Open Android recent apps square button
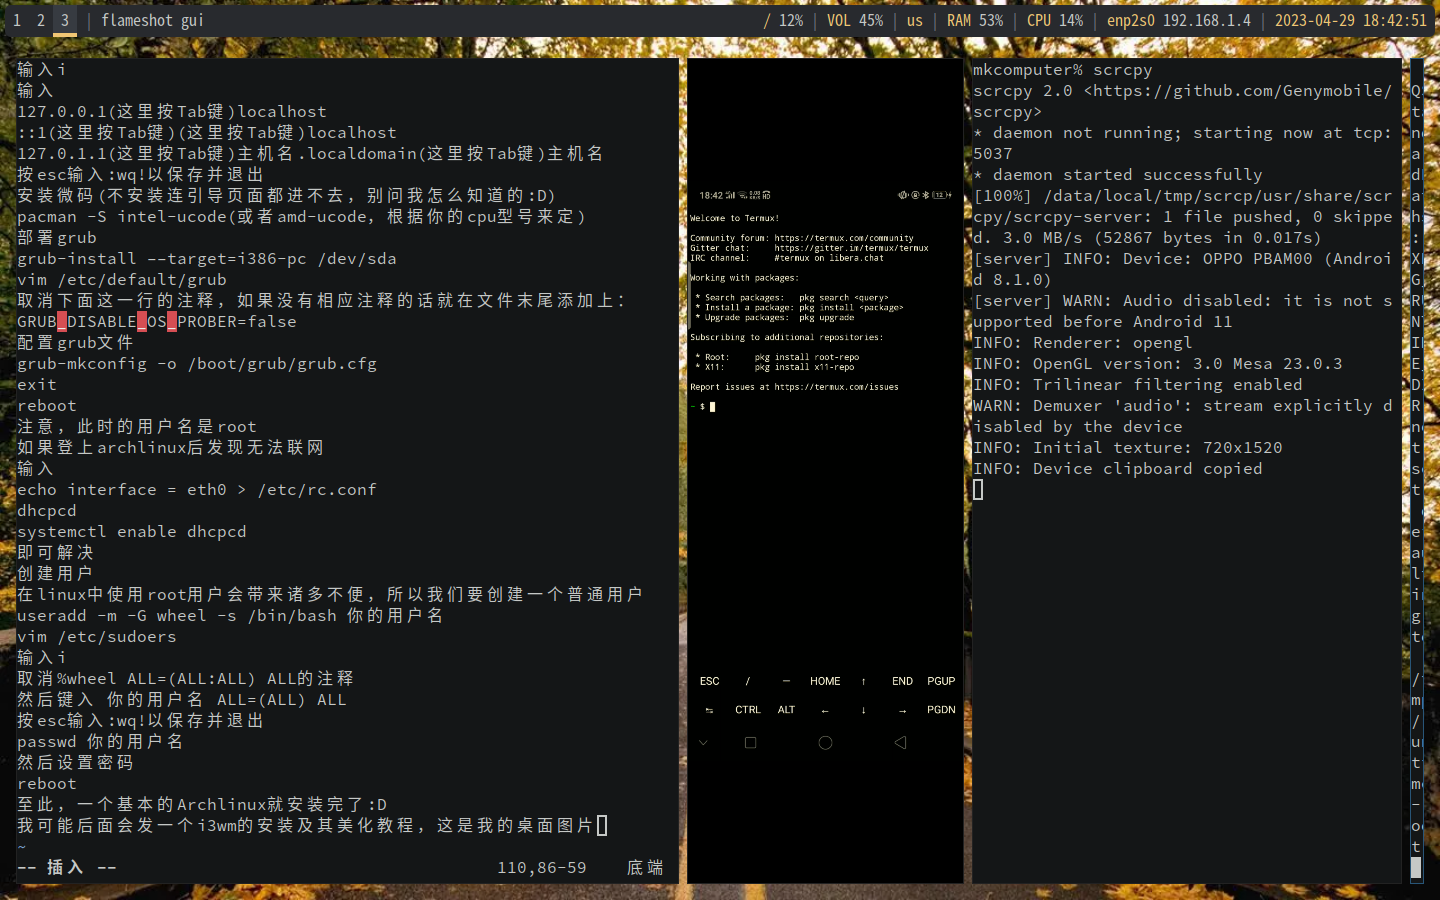 [x=750, y=743]
